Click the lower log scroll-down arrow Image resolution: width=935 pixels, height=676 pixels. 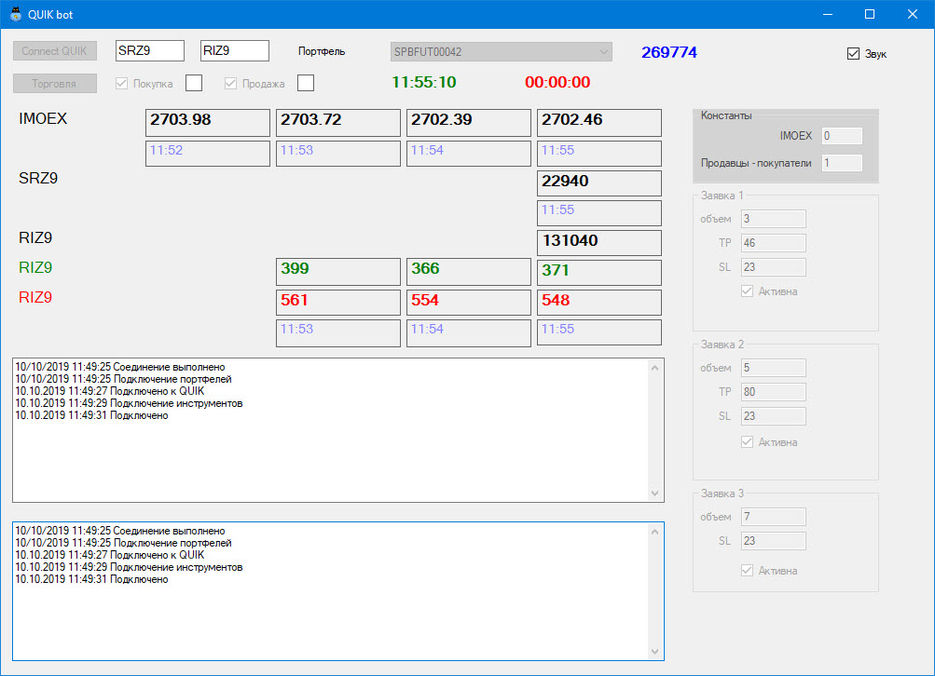[x=655, y=652]
